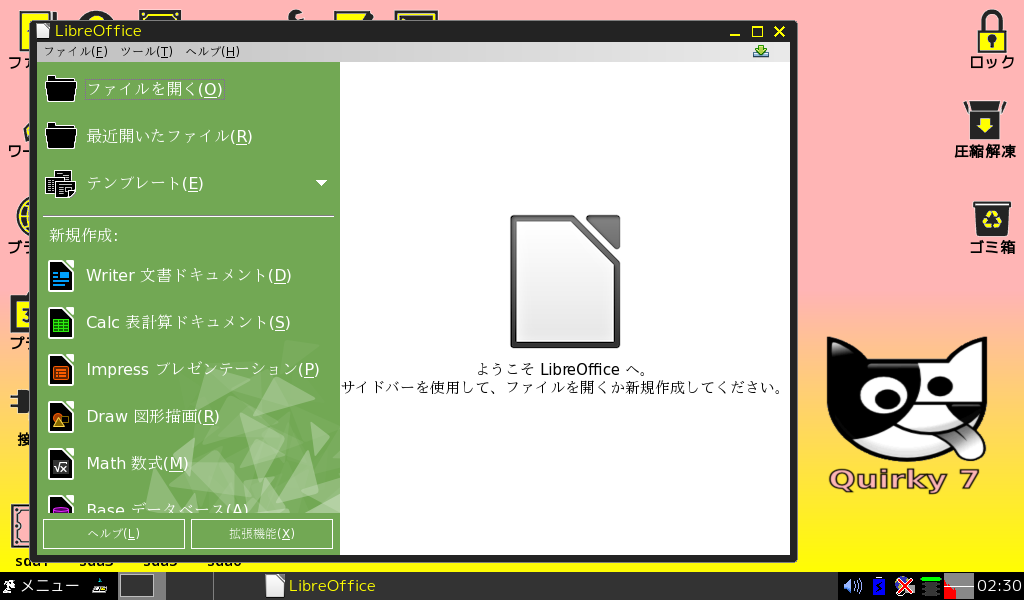
Task: Click the Draw drawing icon
Action: pos(61,417)
